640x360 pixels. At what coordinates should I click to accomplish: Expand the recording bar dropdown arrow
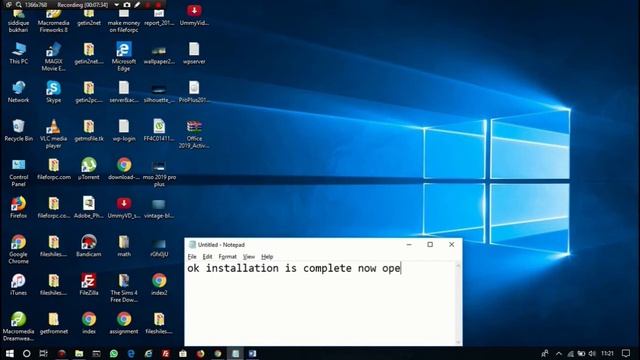click(x=116, y=5)
